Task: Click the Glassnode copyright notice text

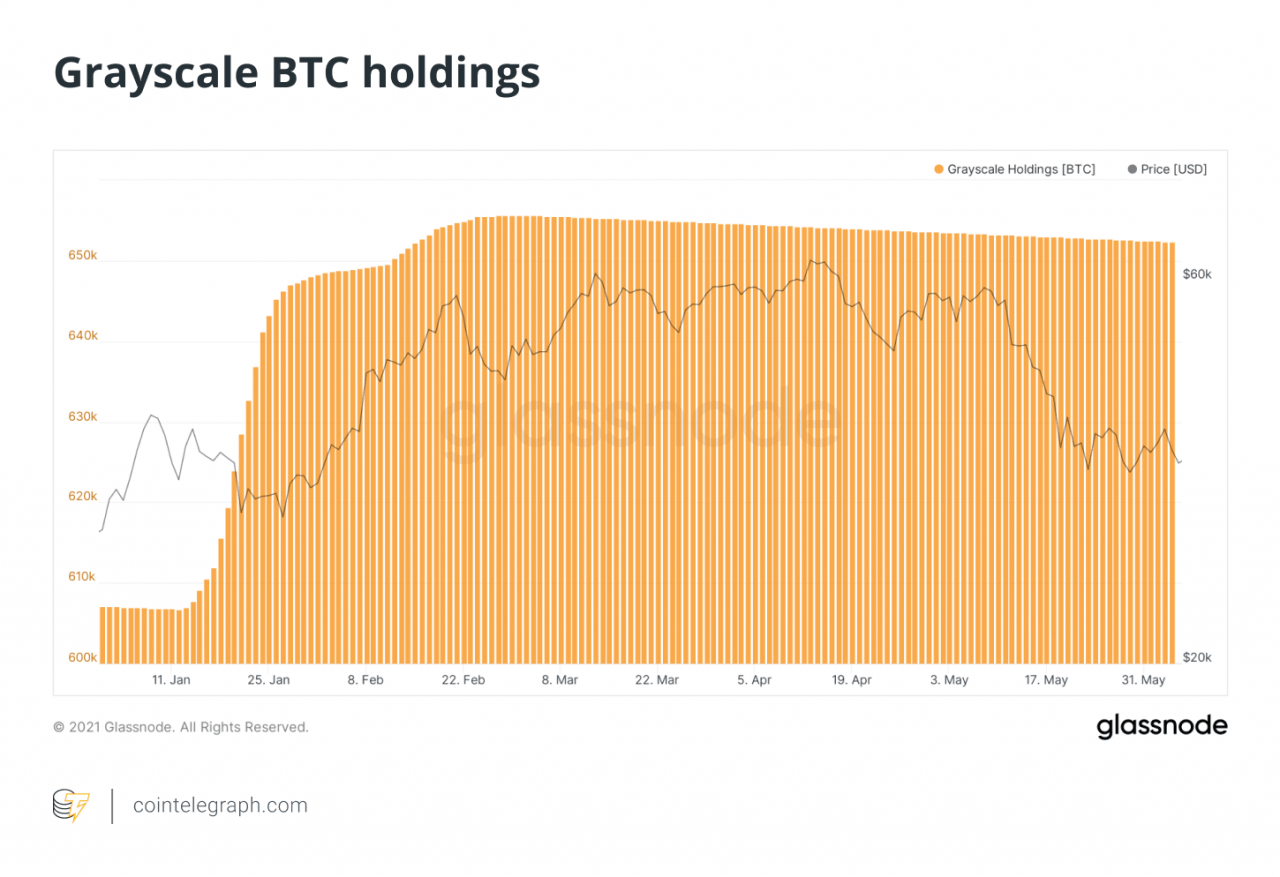Action: (181, 727)
